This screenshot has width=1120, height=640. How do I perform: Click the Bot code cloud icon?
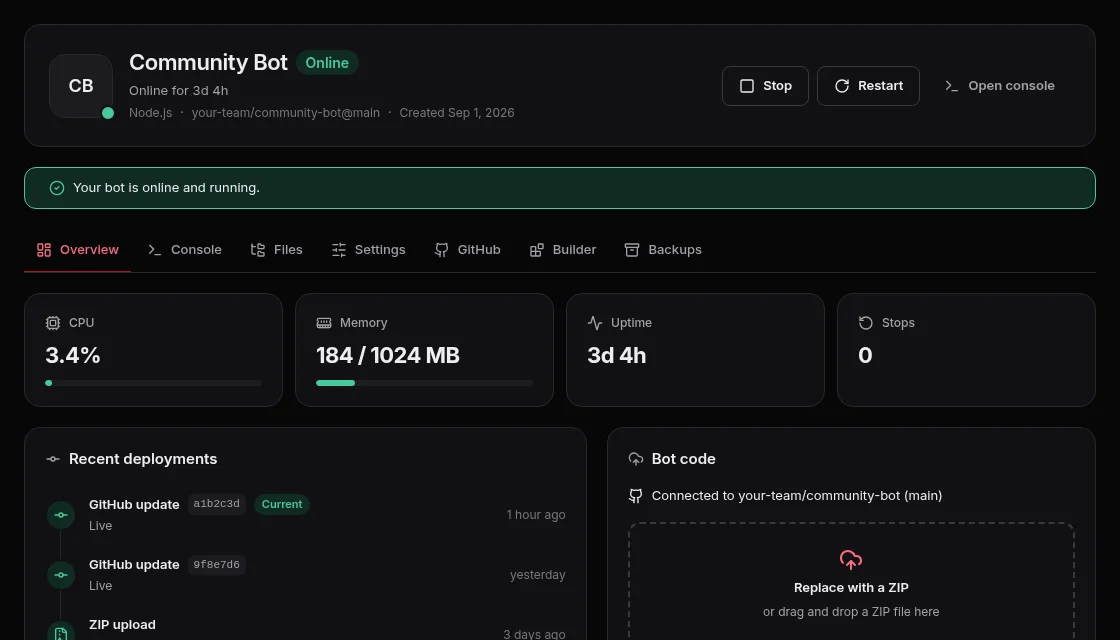[x=636, y=459]
